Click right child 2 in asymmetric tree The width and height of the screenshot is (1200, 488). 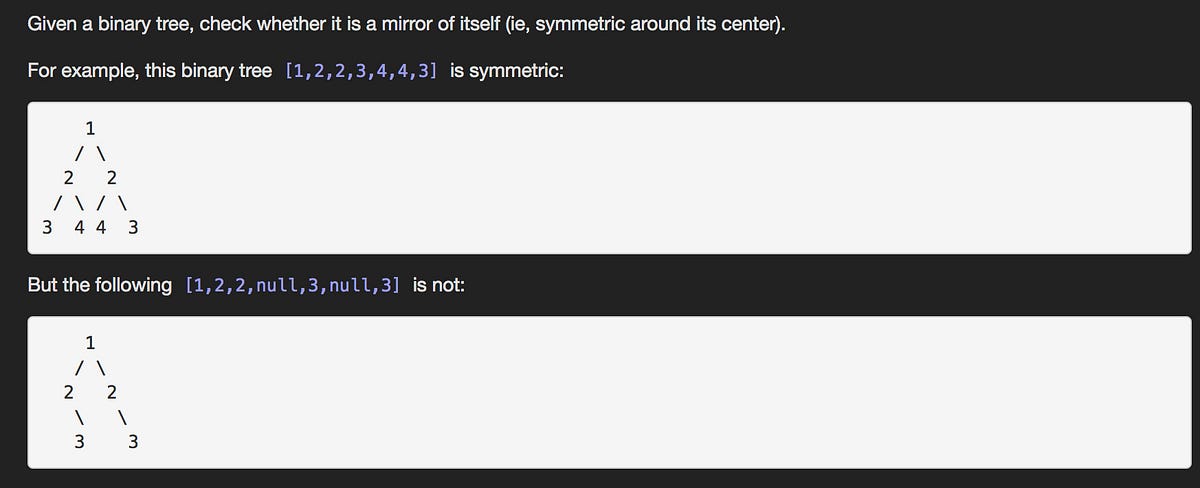click(111, 390)
